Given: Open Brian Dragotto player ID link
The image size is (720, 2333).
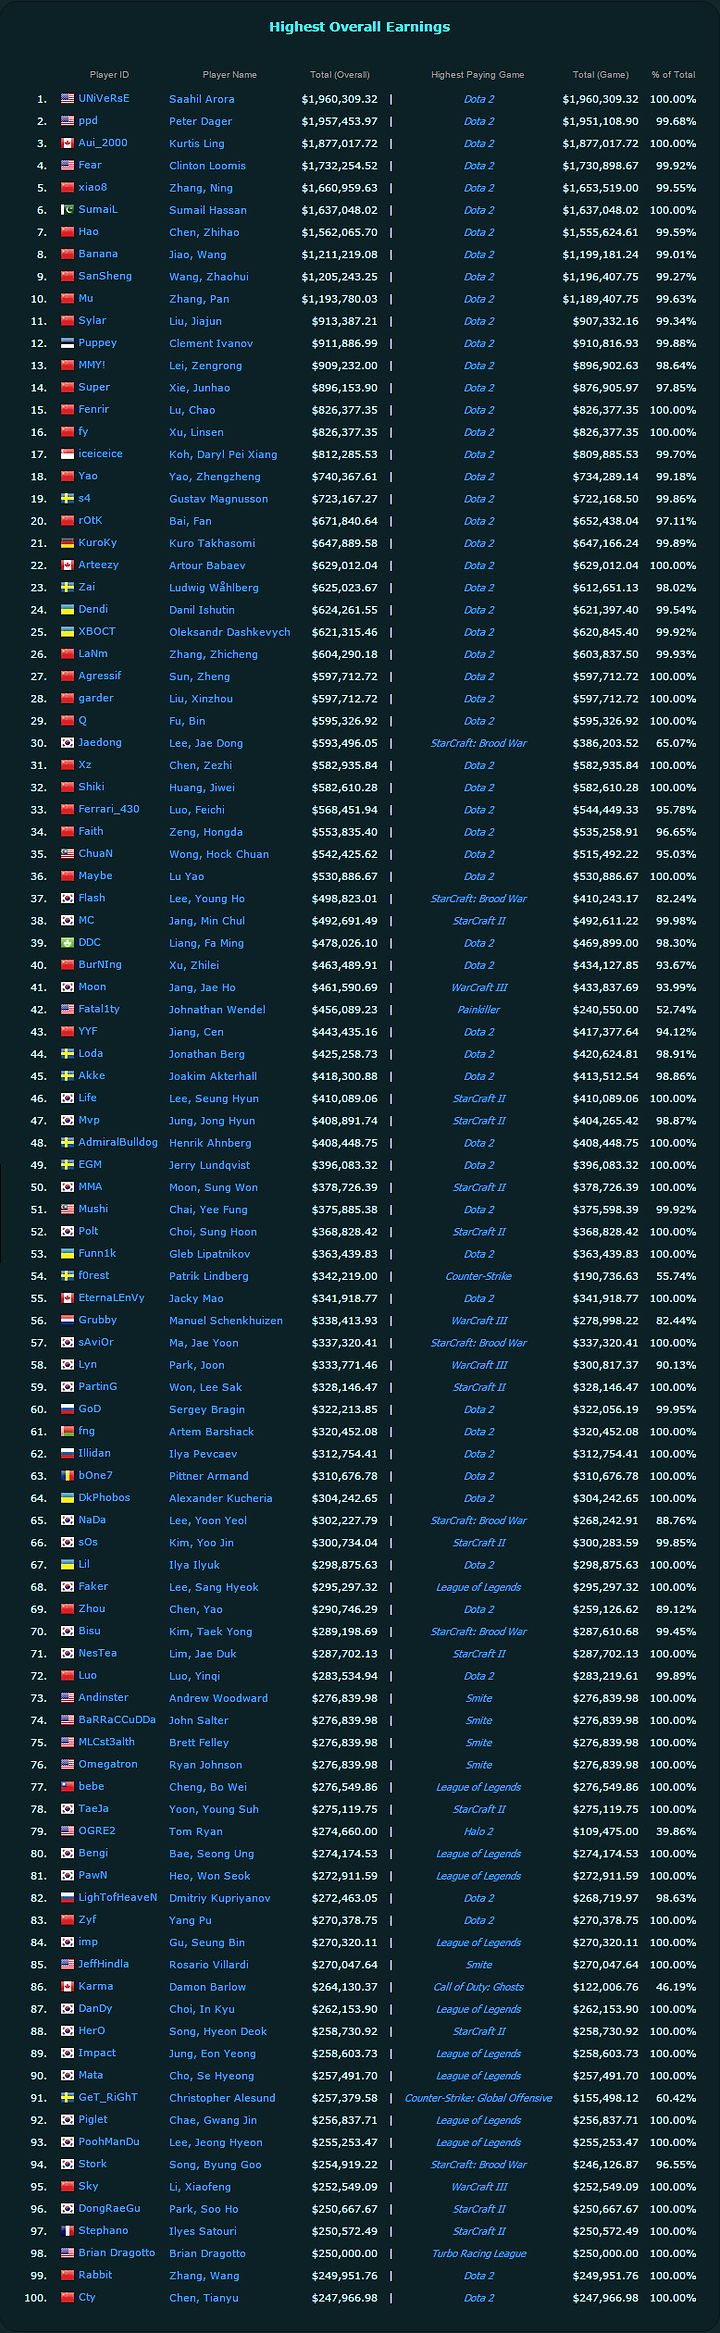Looking at the screenshot, I should coord(117,2253).
